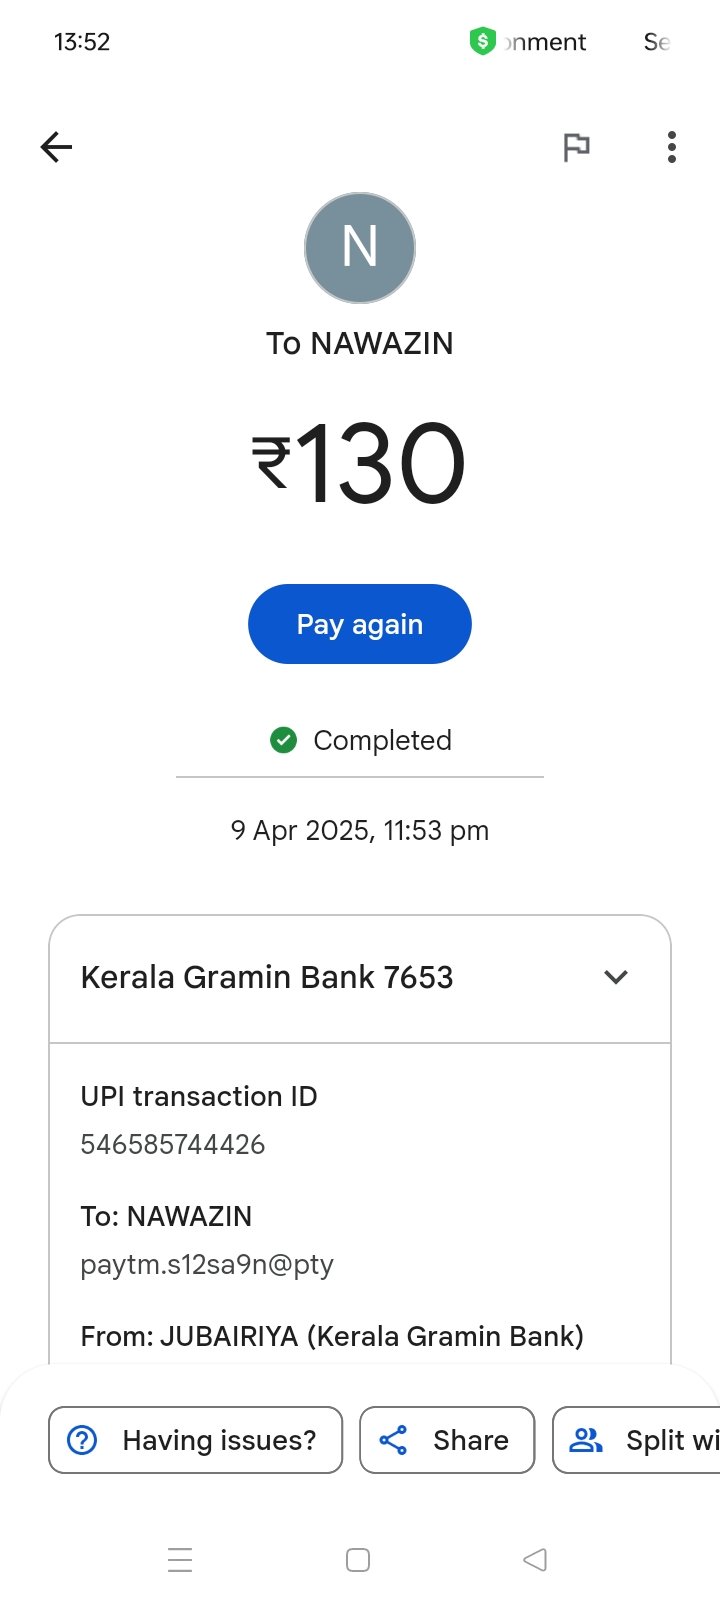The image size is (720, 1604).
Task: Tap the paytm.s12sa9n@pty UPI address
Action: pyautogui.click(x=207, y=1264)
